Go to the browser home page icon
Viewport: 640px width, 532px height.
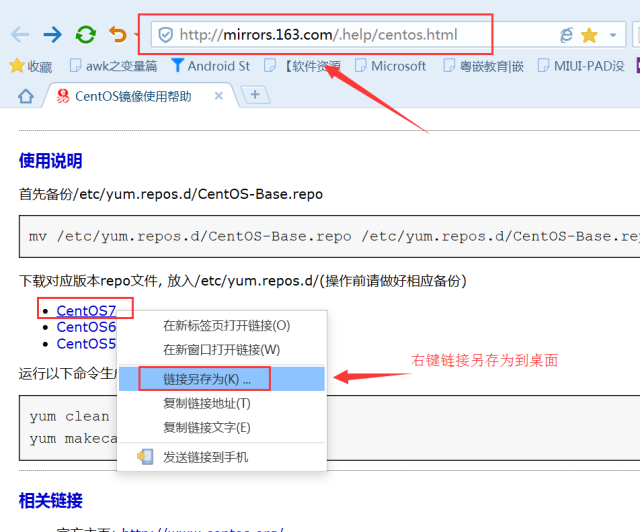(x=26, y=96)
